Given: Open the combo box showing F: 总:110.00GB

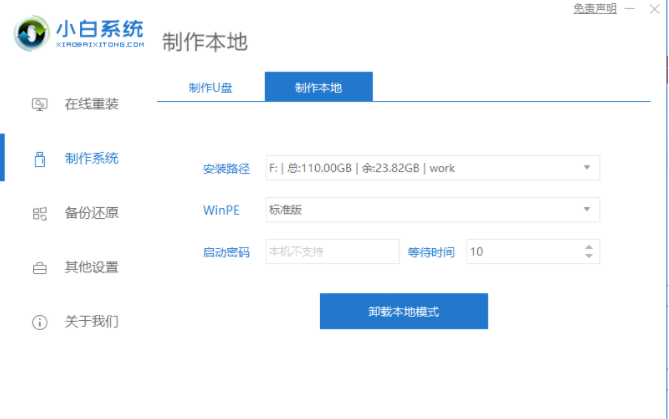Looking at the screenshot, I should point(433,168).
